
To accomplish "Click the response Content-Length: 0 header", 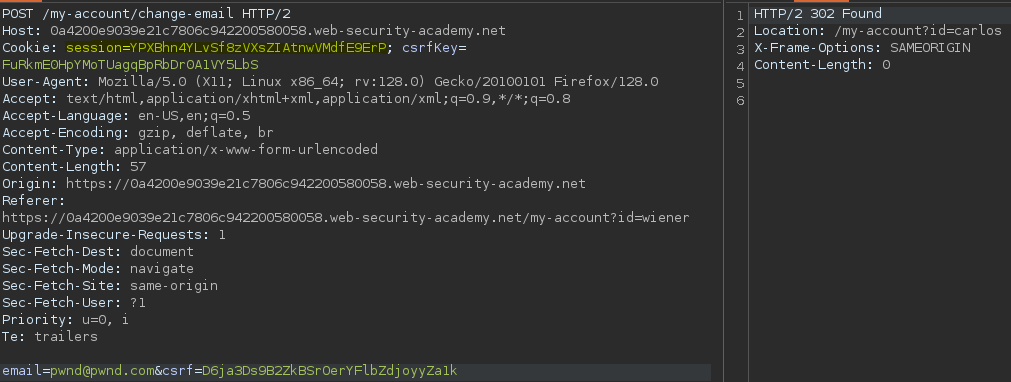I will (x=822, y=65).
